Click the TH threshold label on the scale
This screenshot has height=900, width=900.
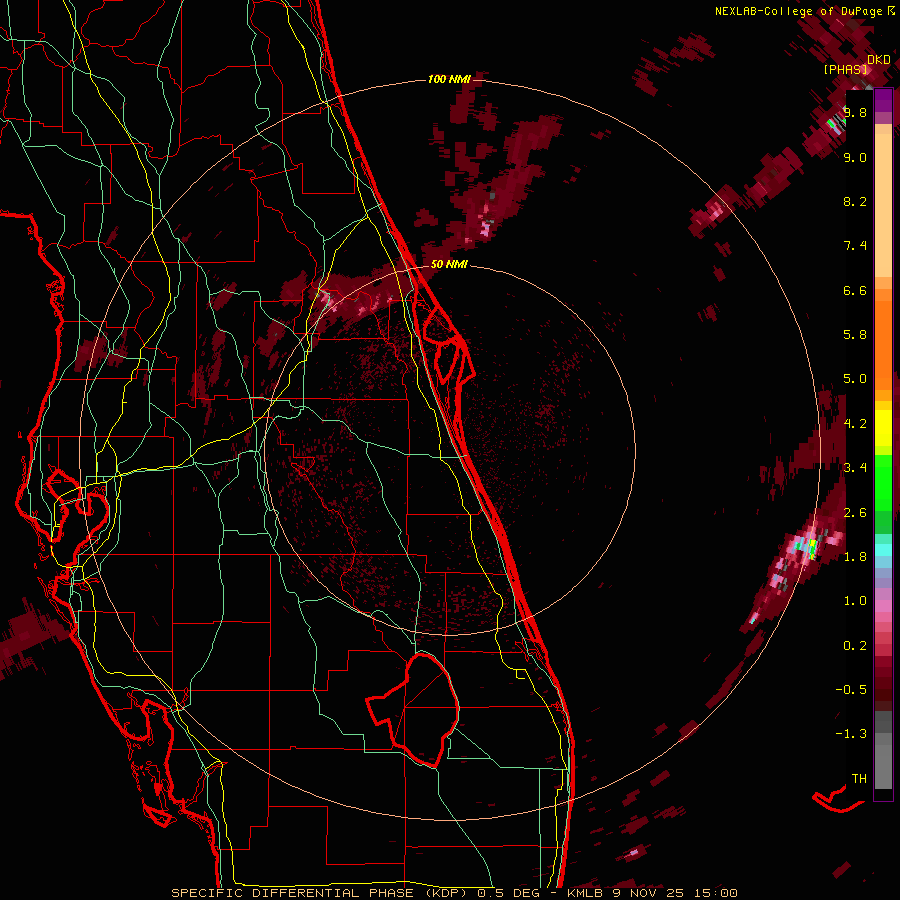(x=859, y=779)
